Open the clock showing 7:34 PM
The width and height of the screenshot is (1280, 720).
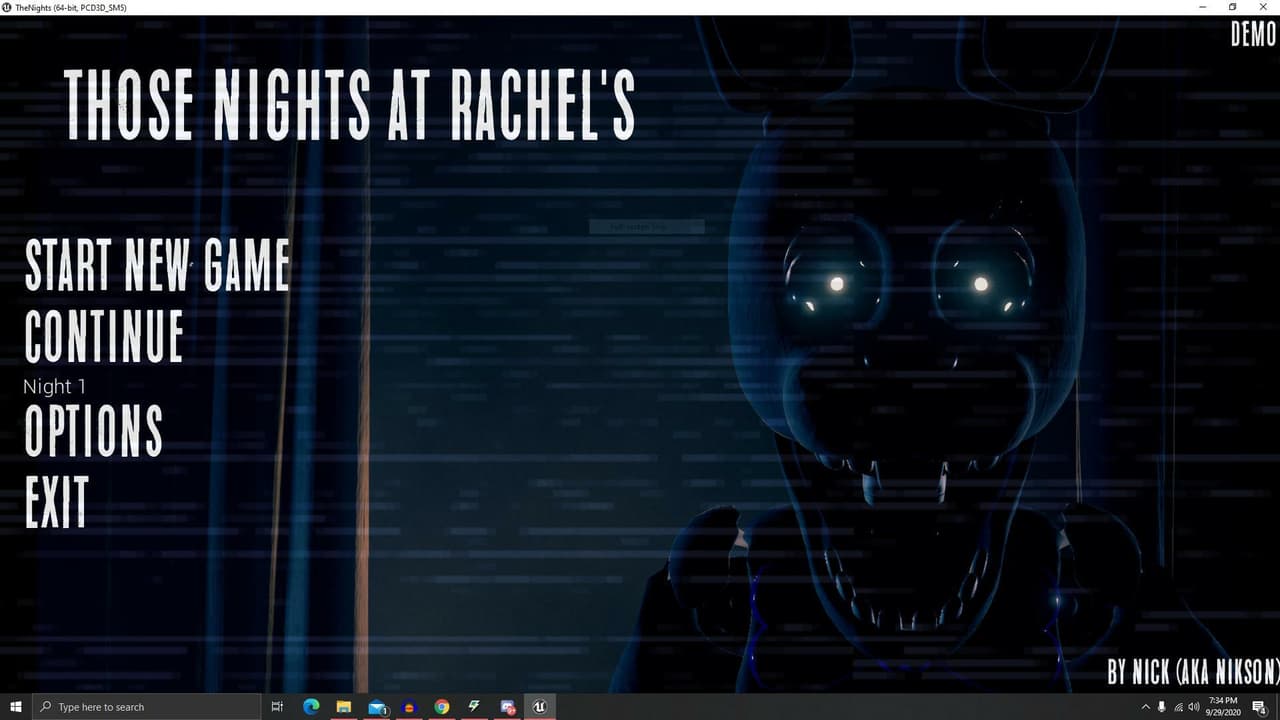pos(1224,706)
